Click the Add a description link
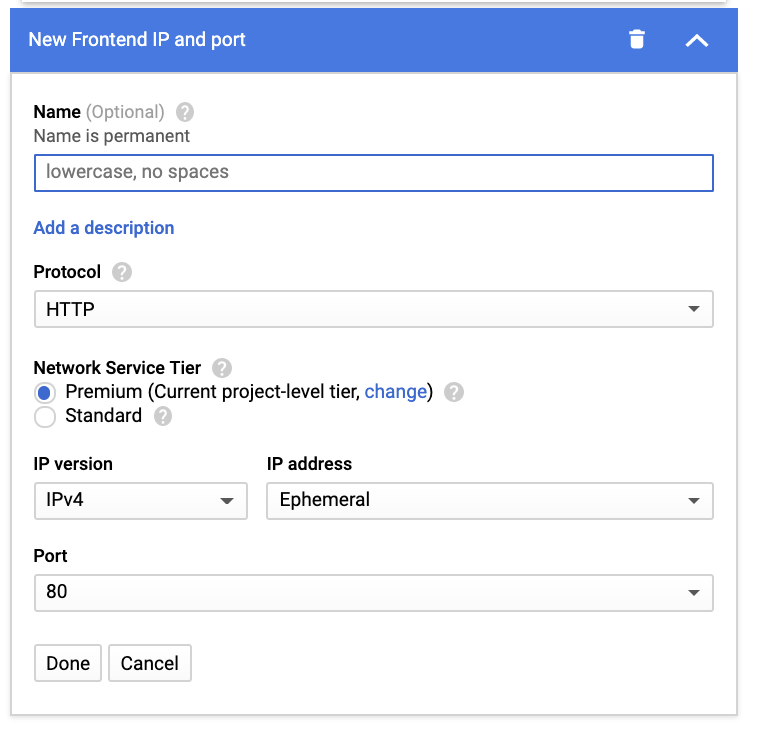764x732 pixels. click(x=104, y=228)
